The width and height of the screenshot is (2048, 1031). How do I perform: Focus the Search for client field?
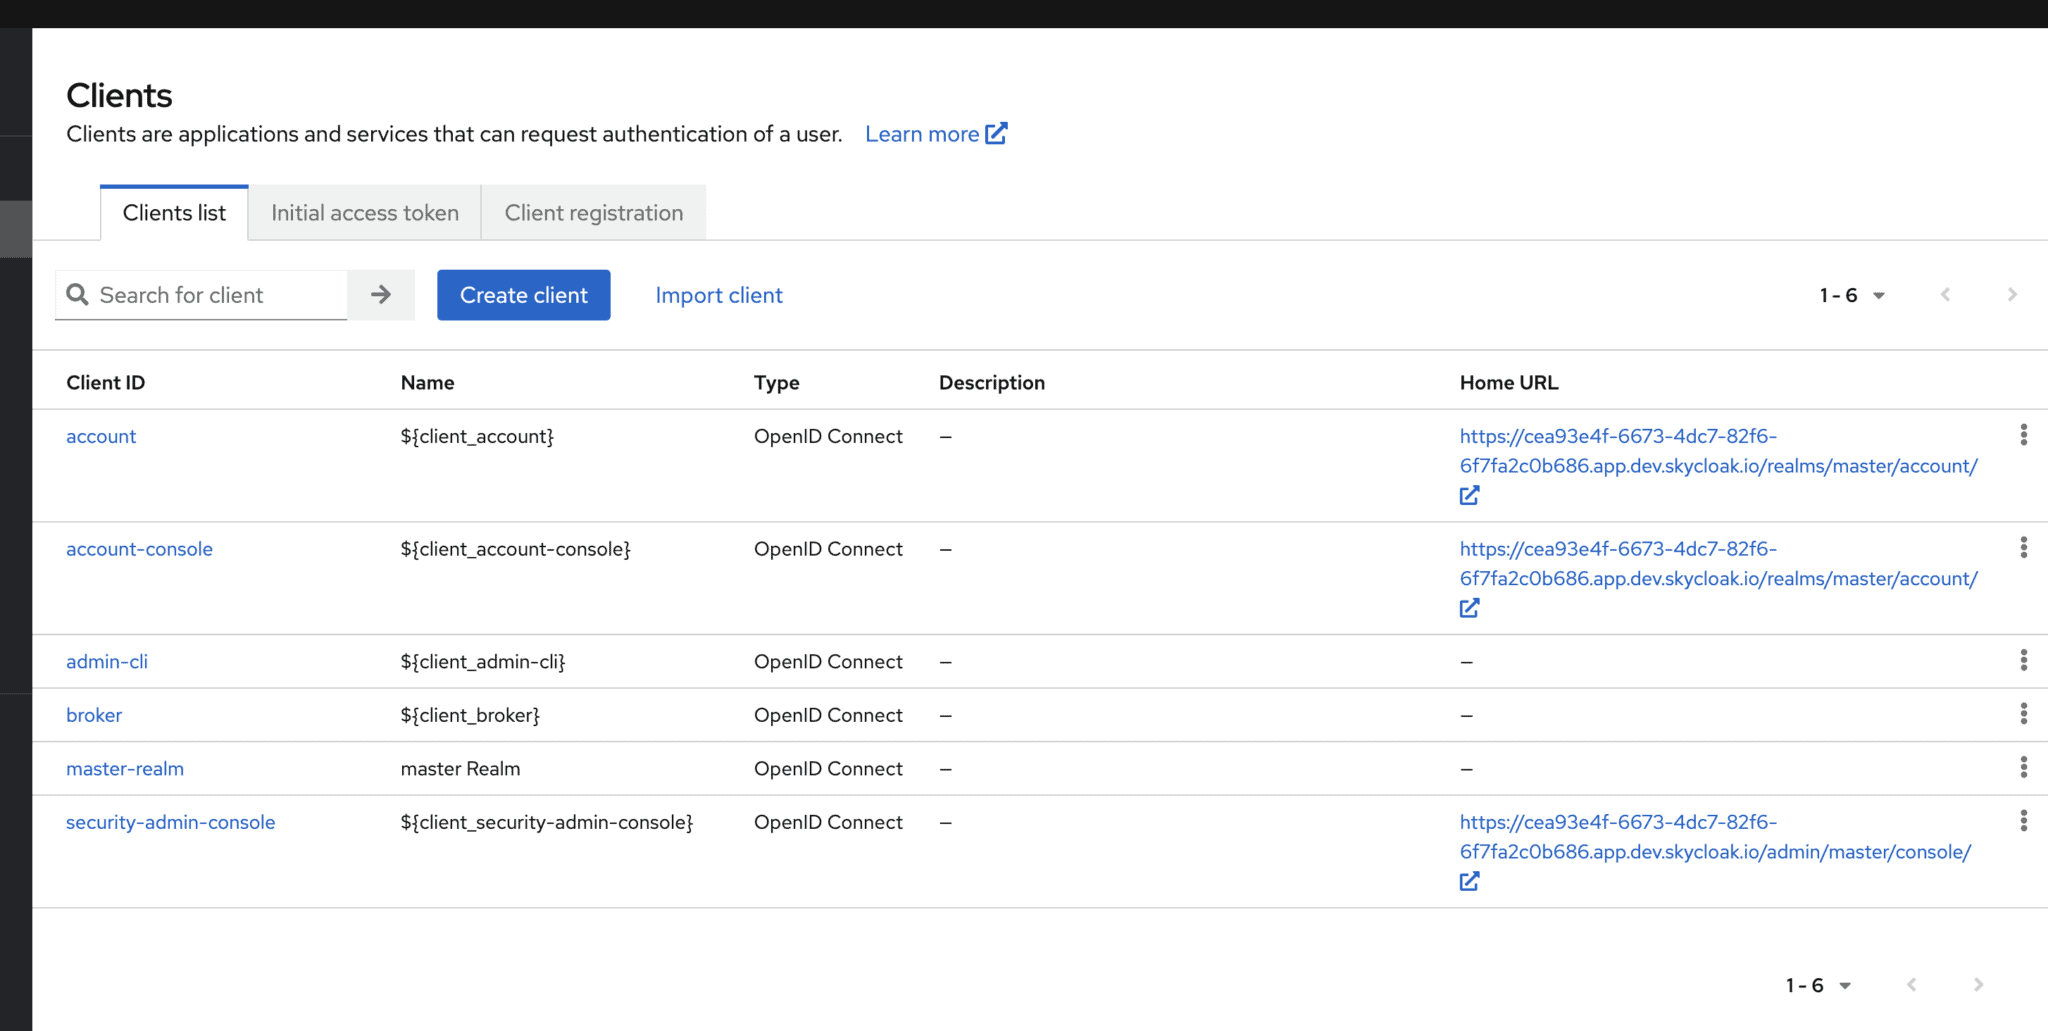215,295
